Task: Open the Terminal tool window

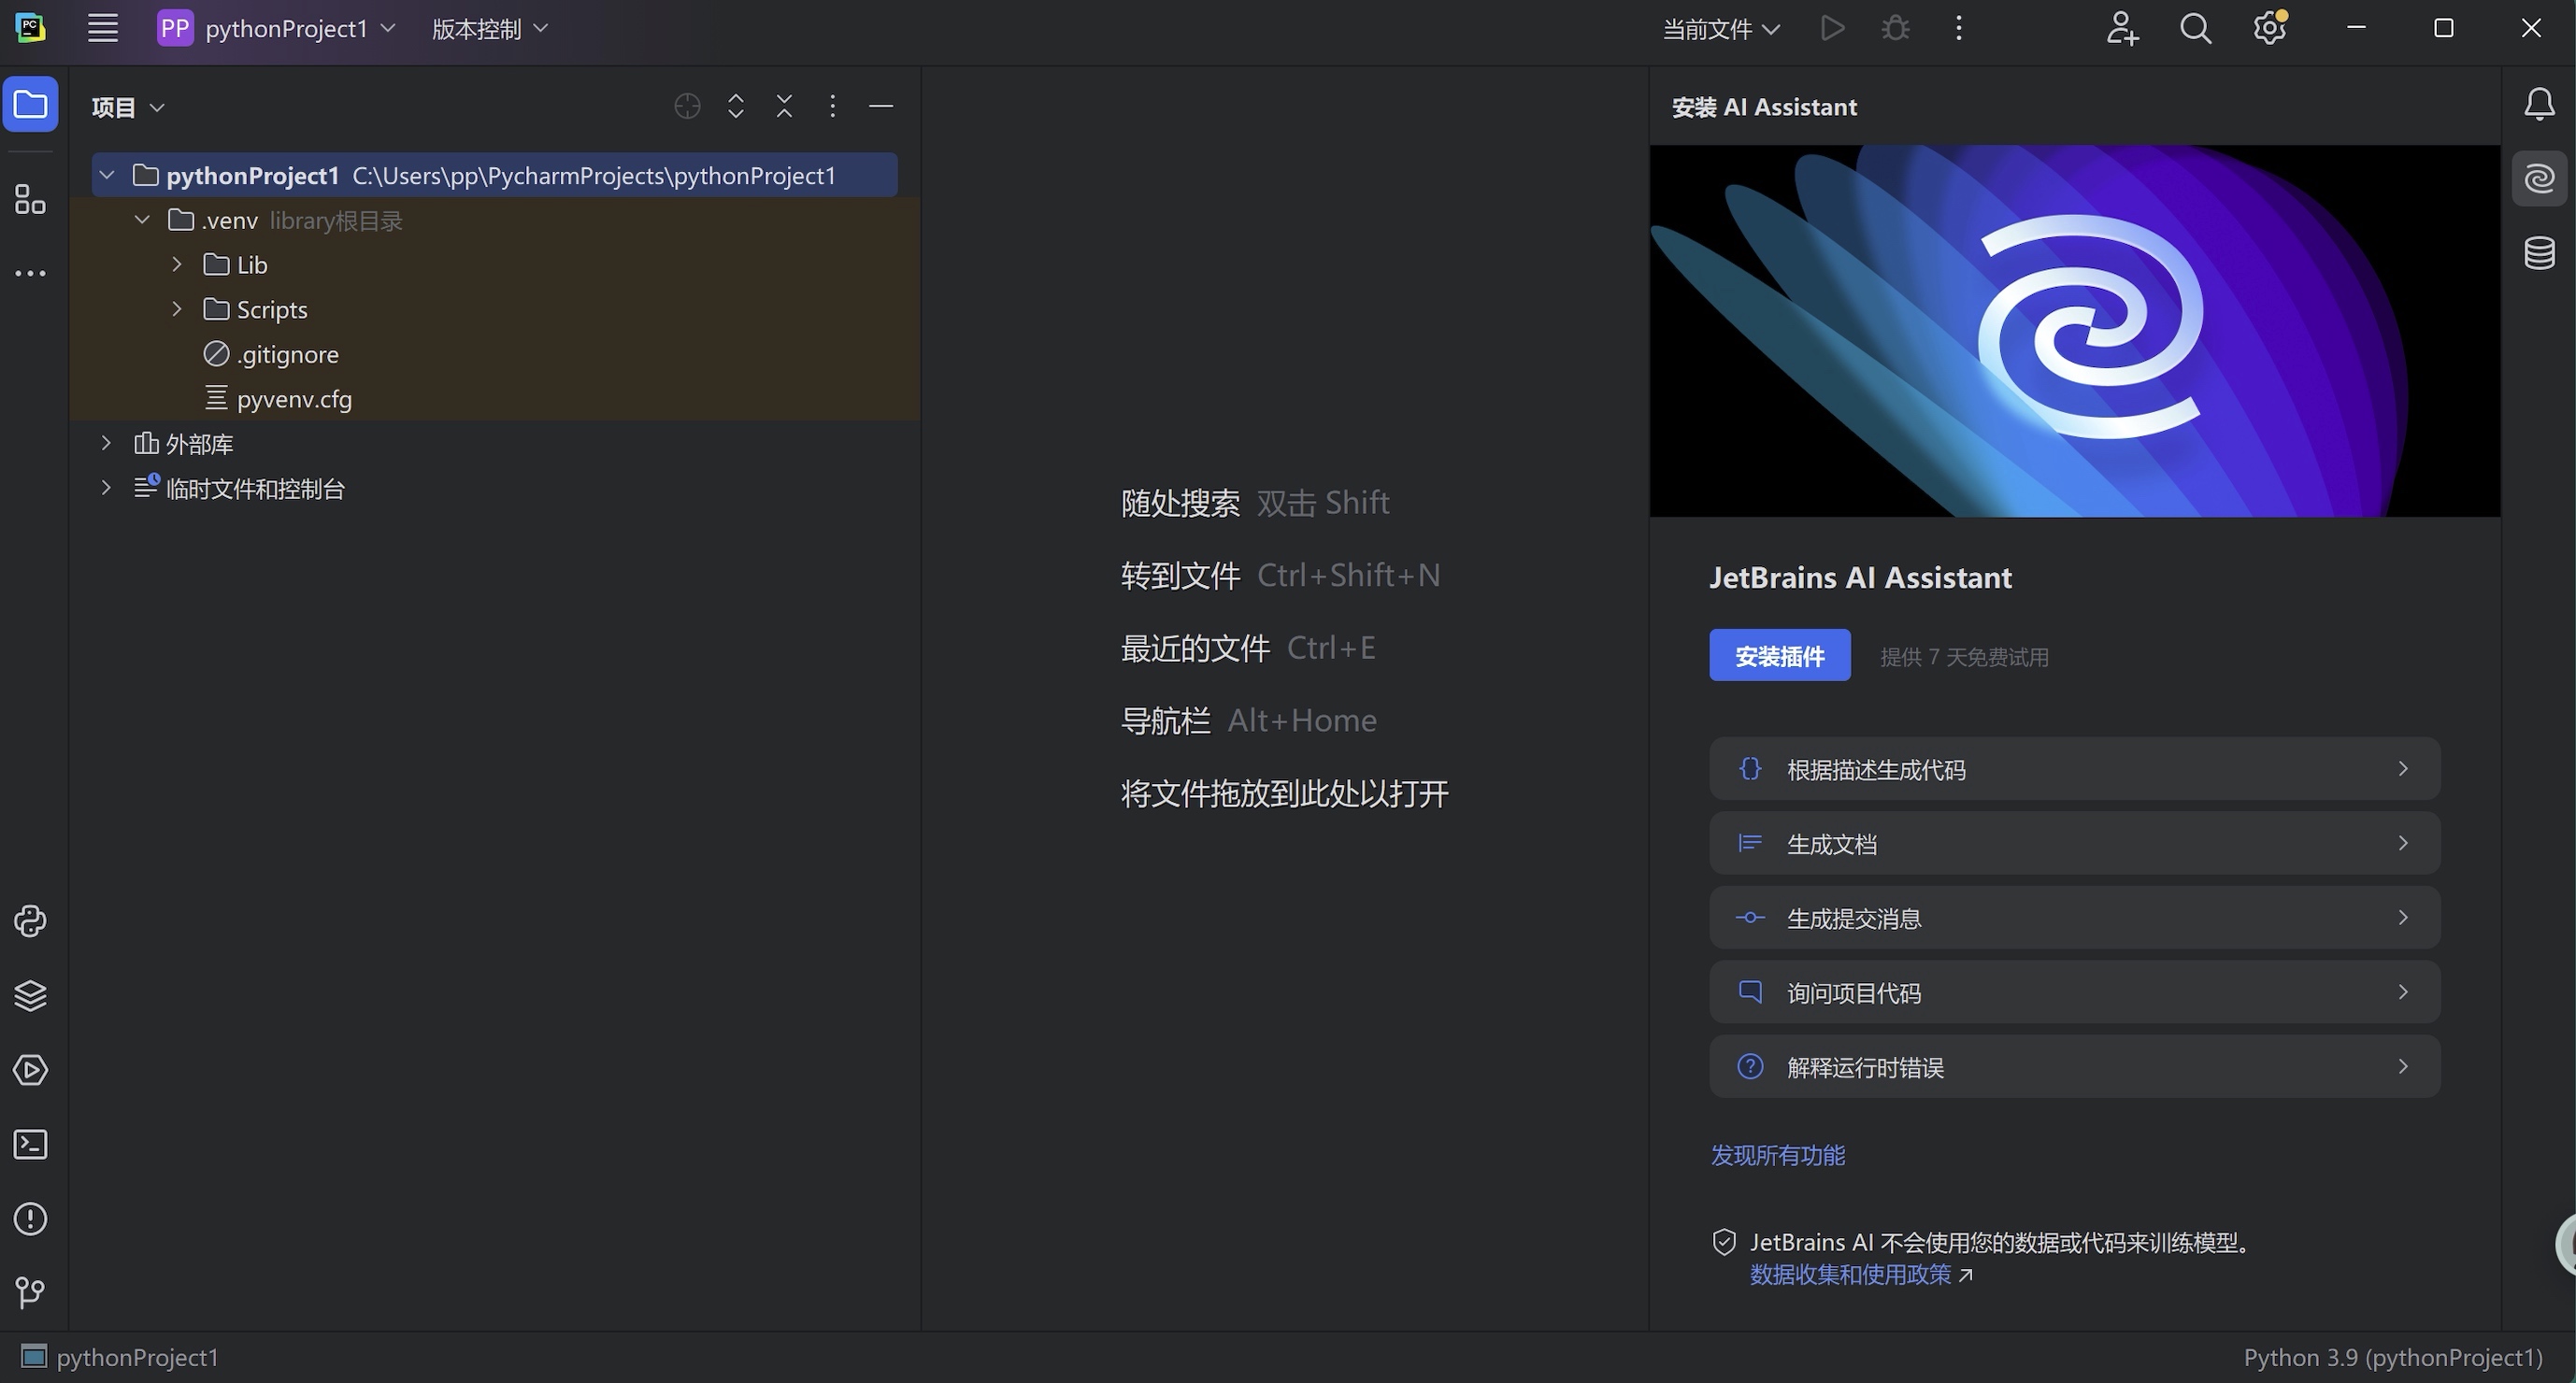Action: pyautogui.click(x=29, y=1144)
